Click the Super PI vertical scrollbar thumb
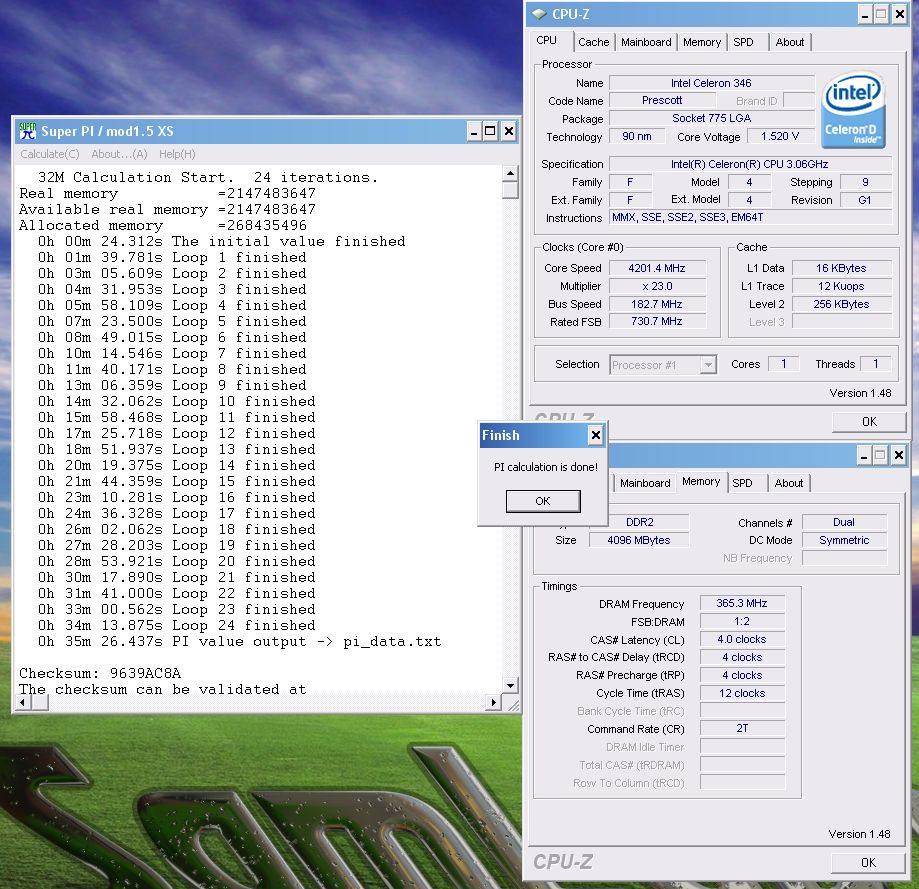The height and width of the screenshot is (889, 919). click(510, 190)
